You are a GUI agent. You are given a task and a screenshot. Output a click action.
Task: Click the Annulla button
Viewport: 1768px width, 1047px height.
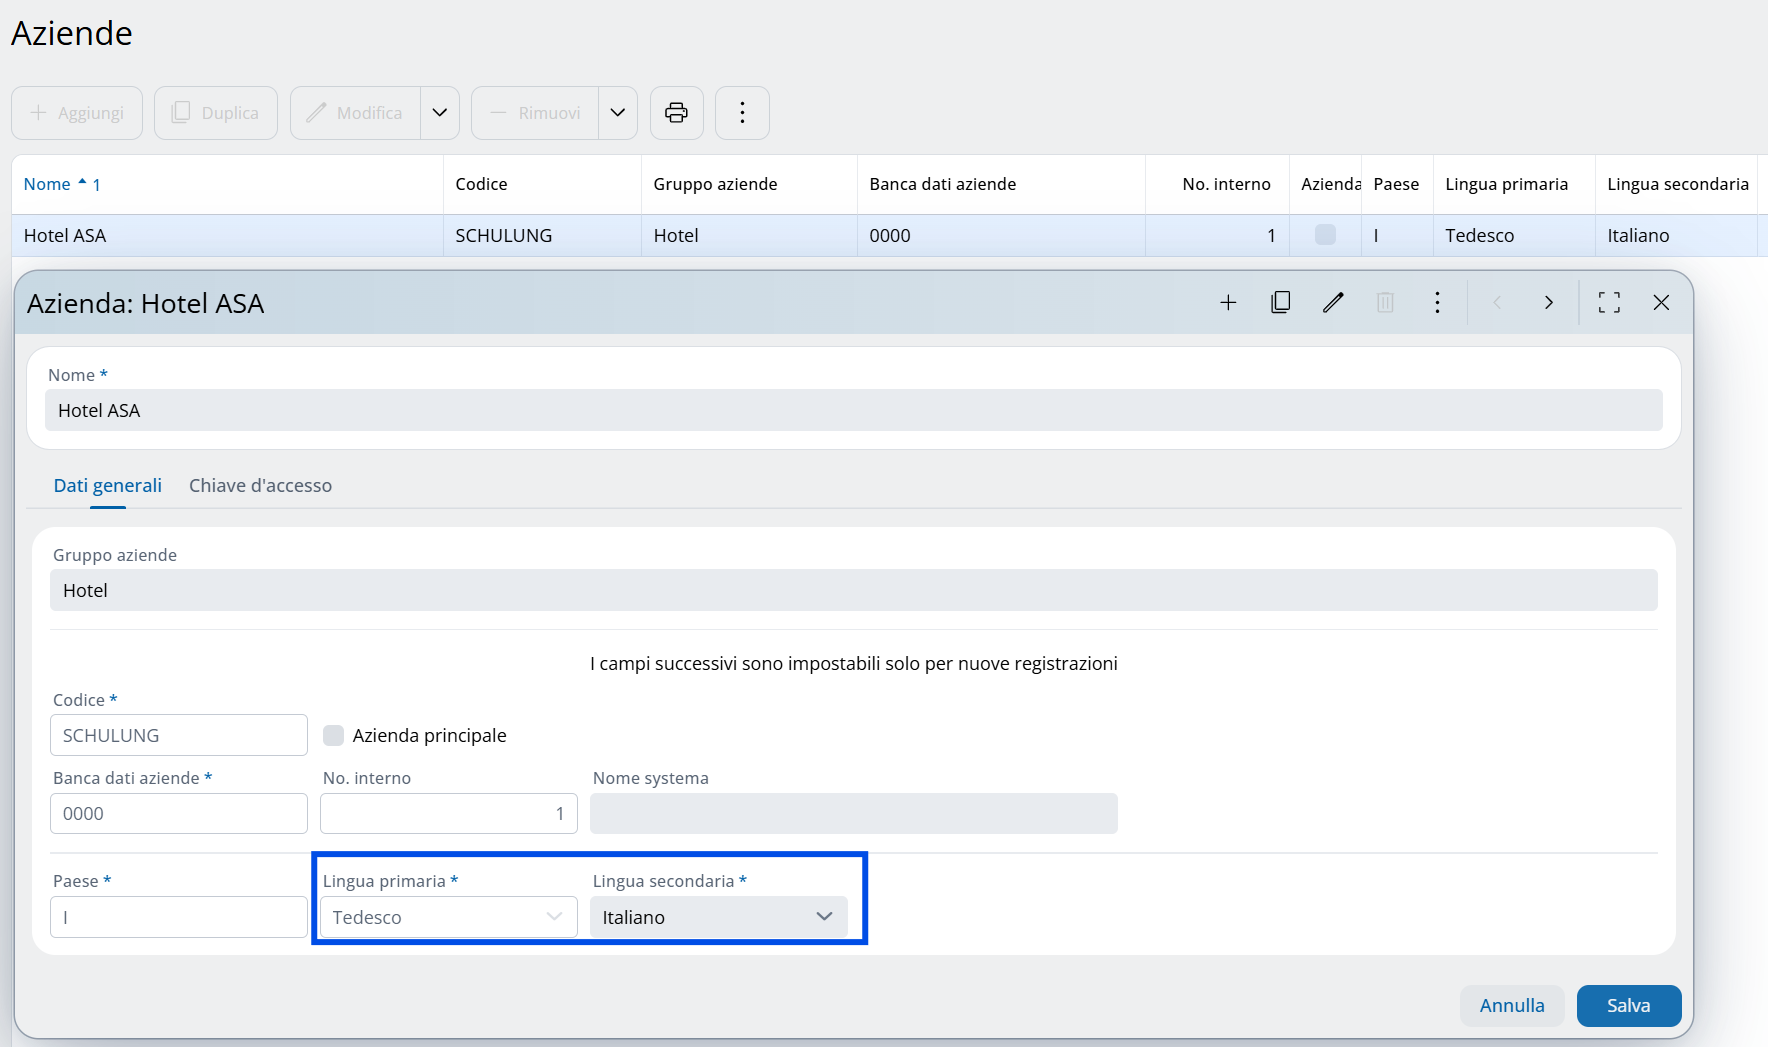click(x=1511, y=1006)
